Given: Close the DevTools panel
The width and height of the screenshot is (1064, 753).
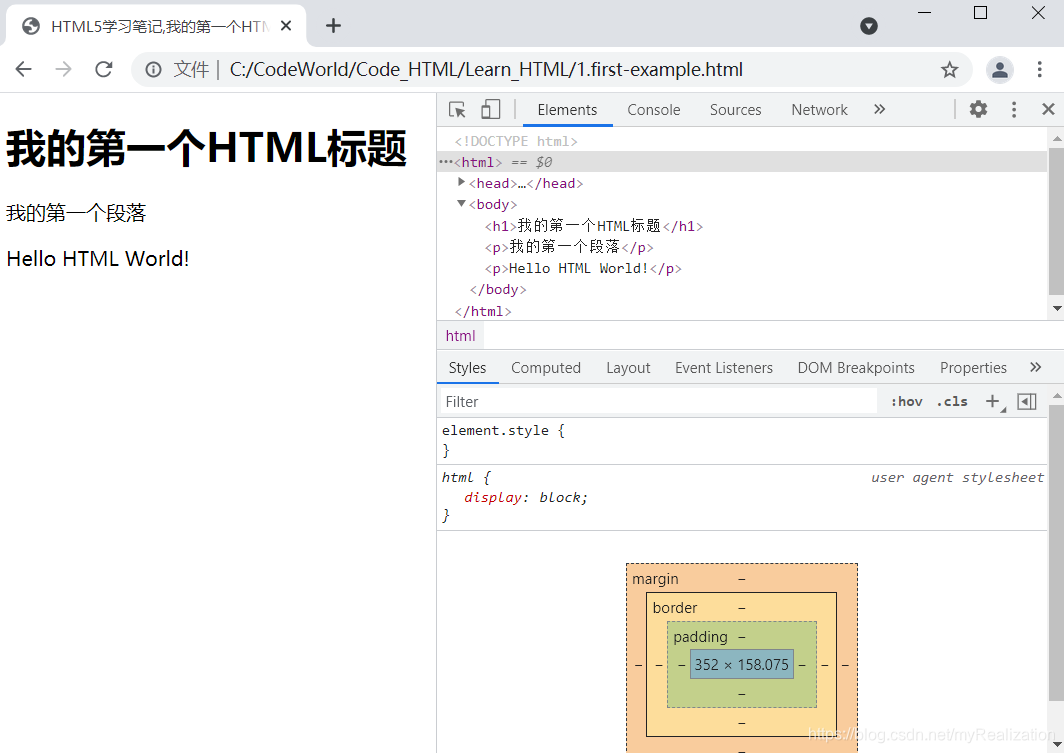Looking at the screenshot, I should click(1048, 109).
